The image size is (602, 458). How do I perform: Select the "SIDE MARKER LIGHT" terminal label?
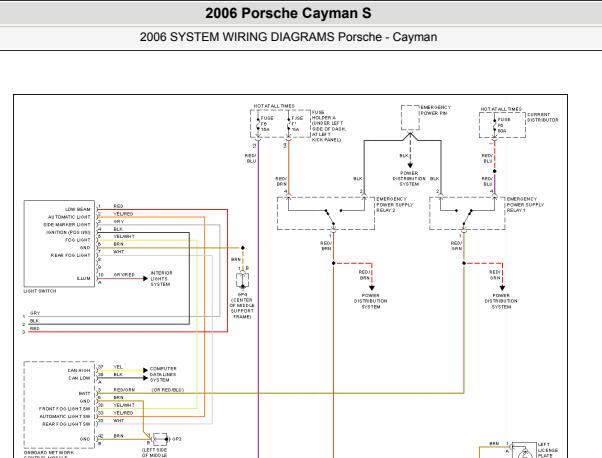coord(67,225)
